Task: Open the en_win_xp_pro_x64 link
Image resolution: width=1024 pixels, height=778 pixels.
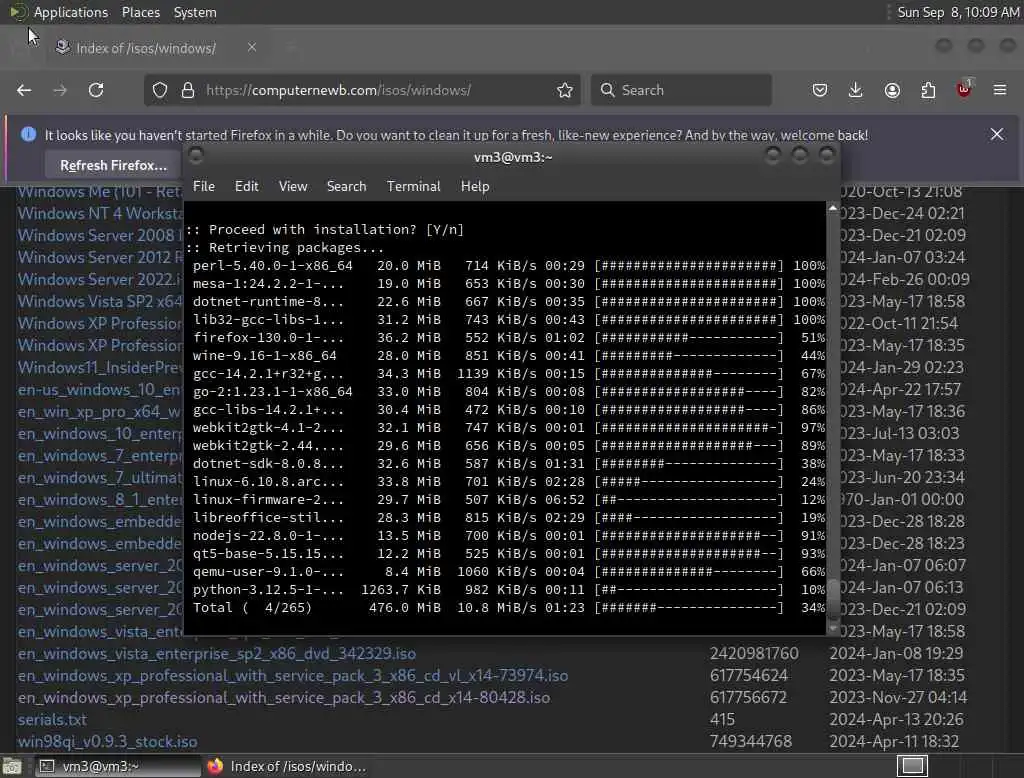Action: point(100,412)
